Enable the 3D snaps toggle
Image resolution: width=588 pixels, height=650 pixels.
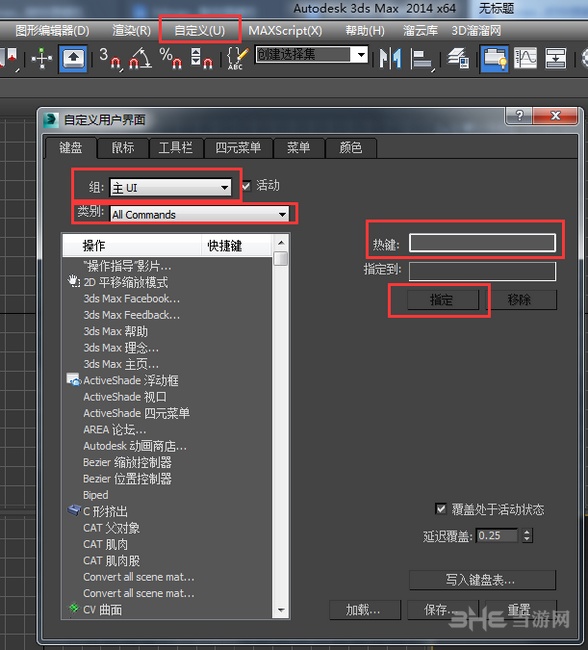pyautogui.click(x=110, y=58)
